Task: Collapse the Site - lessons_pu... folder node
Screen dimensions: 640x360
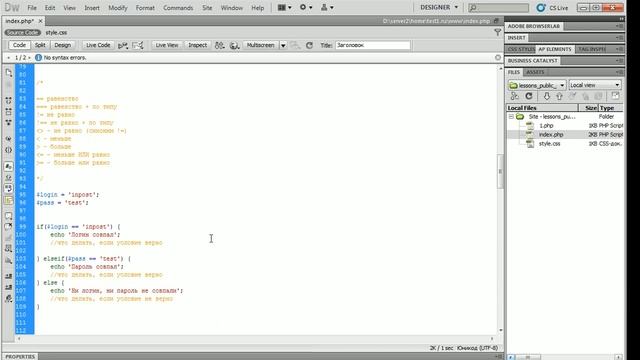Action: 511,117
